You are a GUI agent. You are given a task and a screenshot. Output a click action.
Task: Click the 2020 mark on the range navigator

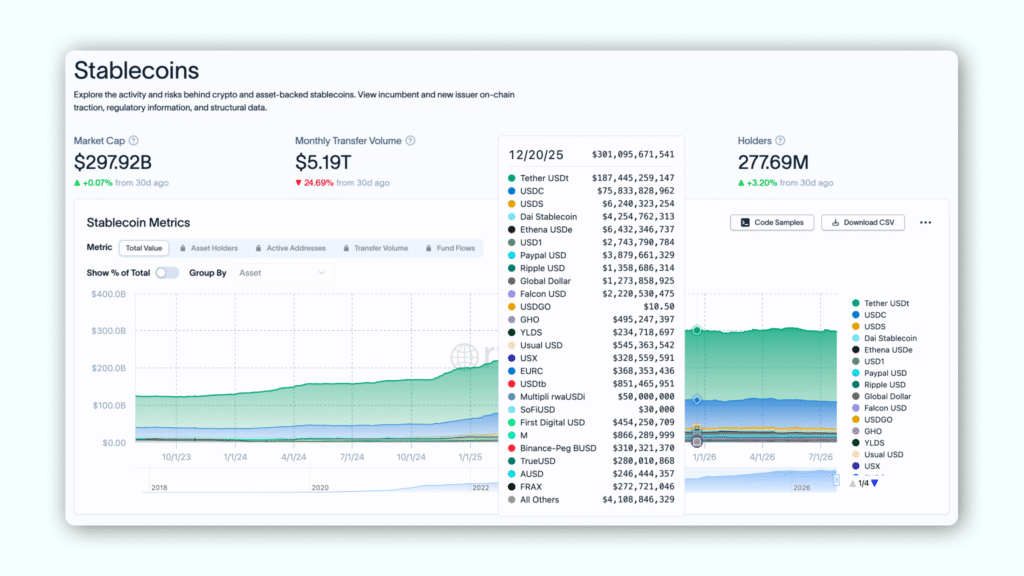(x=320, y=488)
